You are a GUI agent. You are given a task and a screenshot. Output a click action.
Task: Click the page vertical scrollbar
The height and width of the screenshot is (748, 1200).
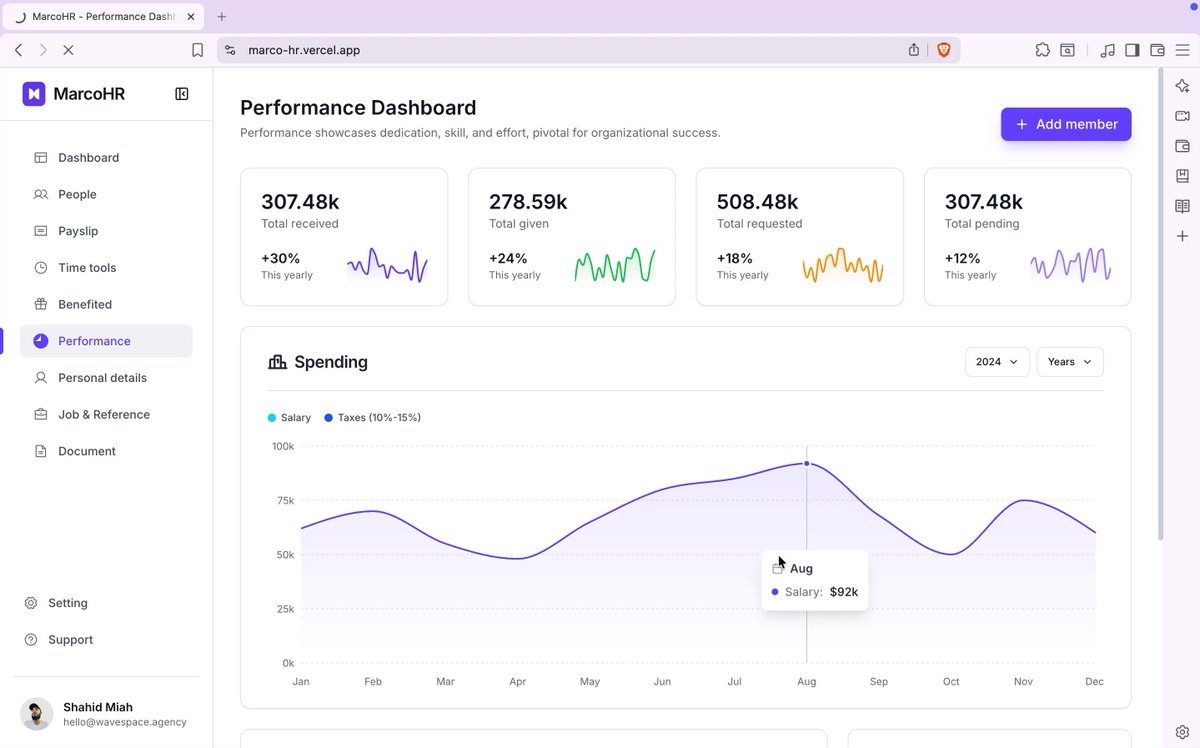(x=1160, y=305)
